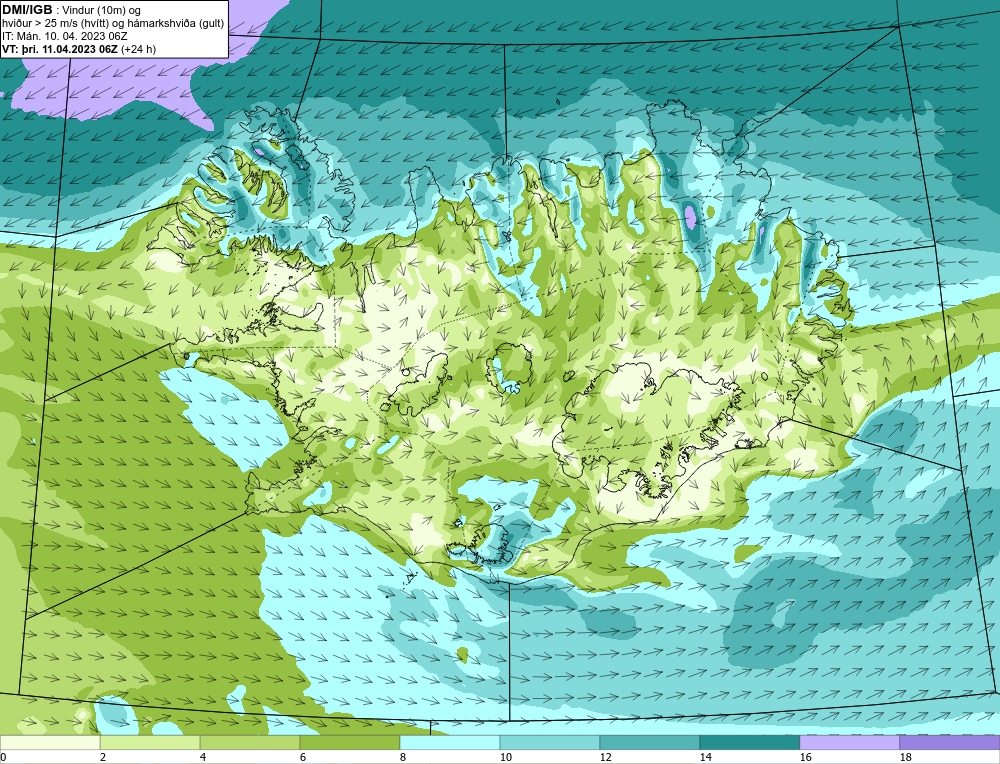The image size is (1000, 764).
Task: Click the 6–8 m/s olive green legend swatch
Action: pos(349,742)
